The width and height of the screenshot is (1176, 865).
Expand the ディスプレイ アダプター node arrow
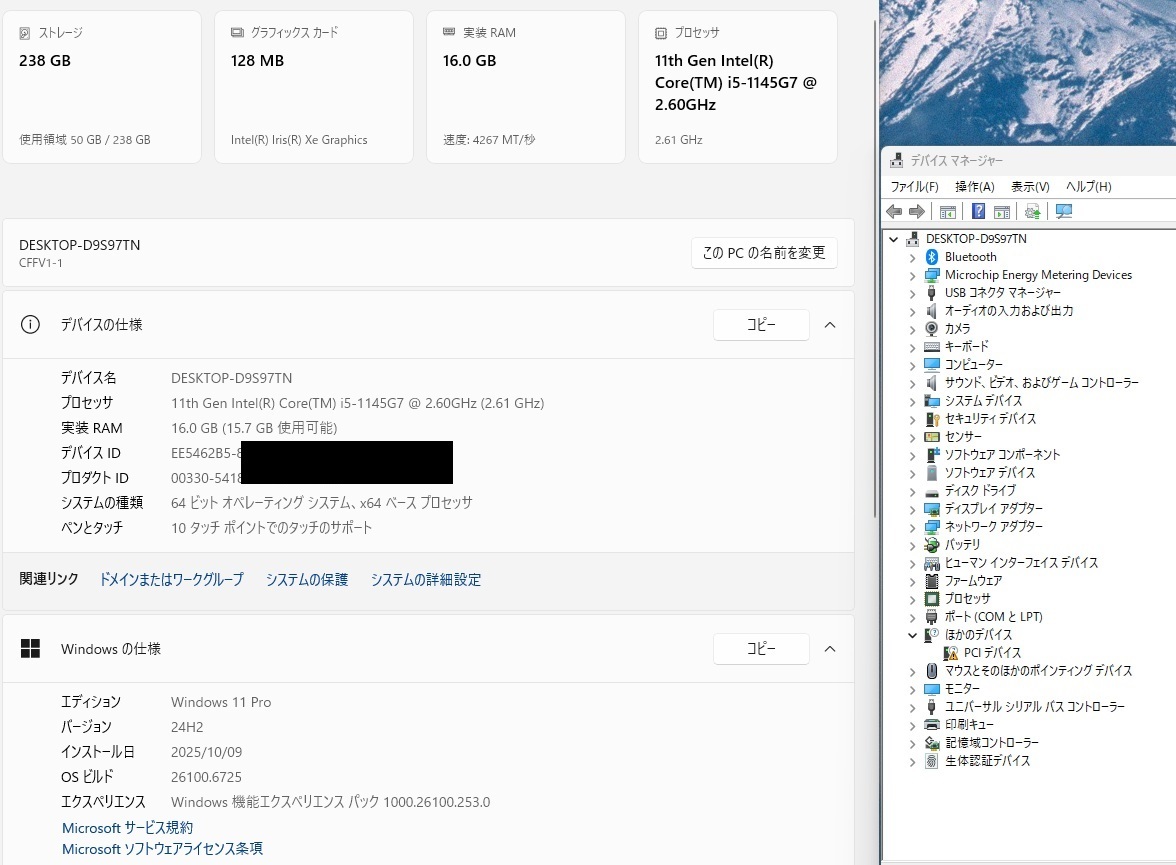pyautogui.click(x=912, y=509)
